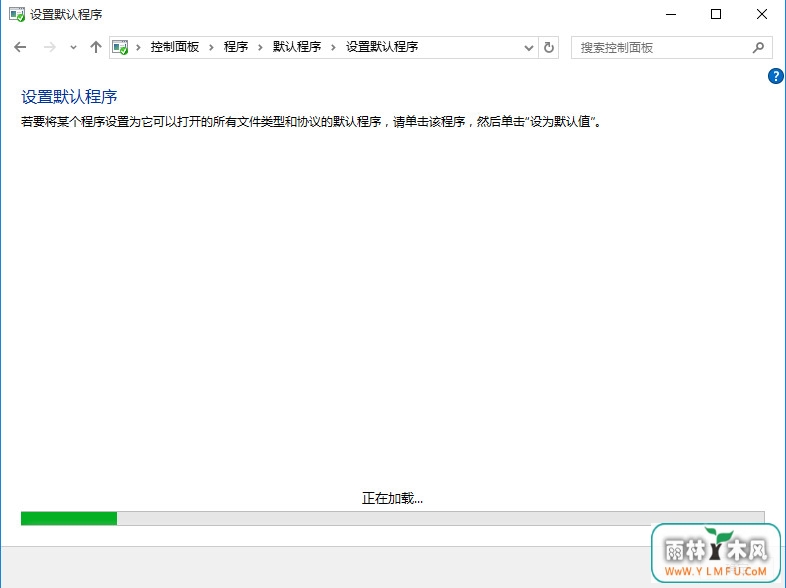Viewport: 786px width, 588px height.
Task: Expand the chevron after 控制面板
Action: 211,48
